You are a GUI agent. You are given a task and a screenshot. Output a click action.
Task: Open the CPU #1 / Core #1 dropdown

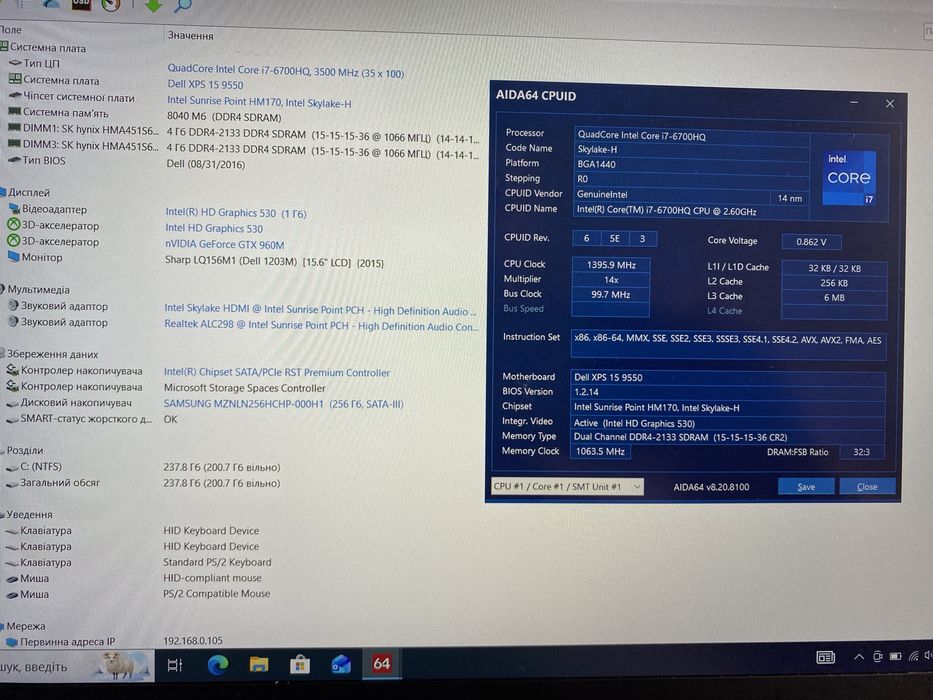568,486
